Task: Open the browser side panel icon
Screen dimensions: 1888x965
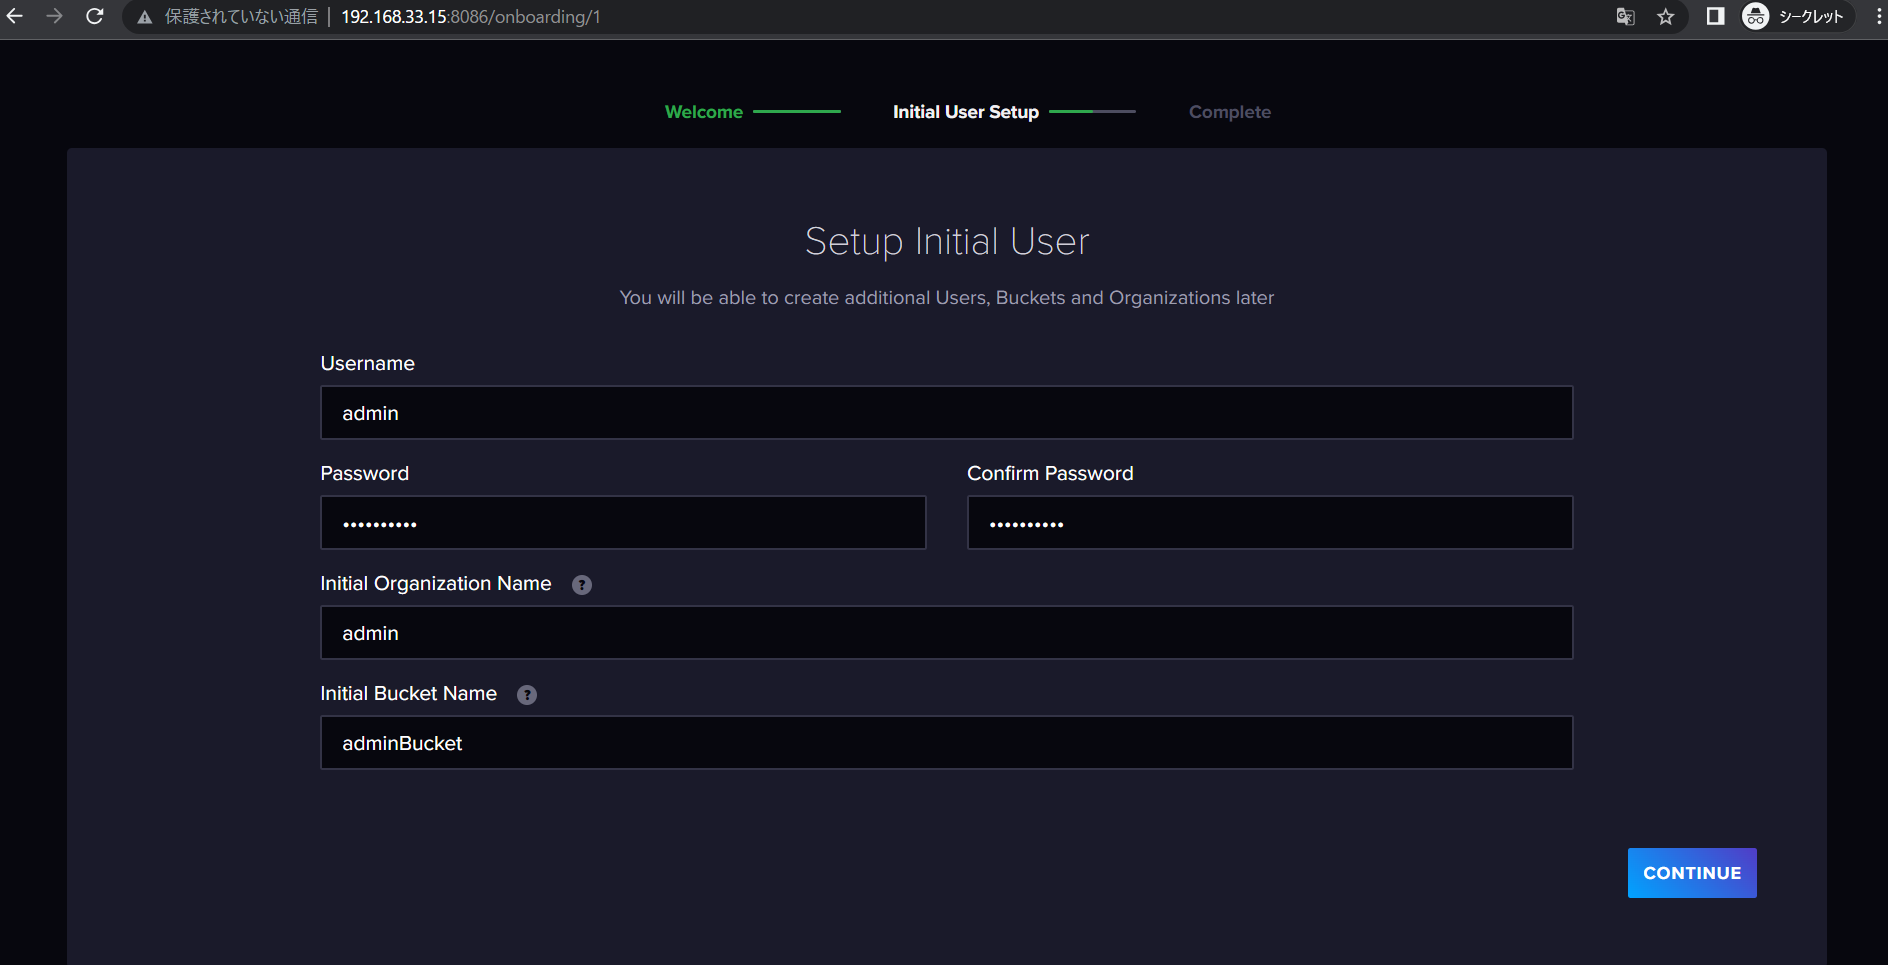Action: pyautogui.click(x=1715, y=17)
